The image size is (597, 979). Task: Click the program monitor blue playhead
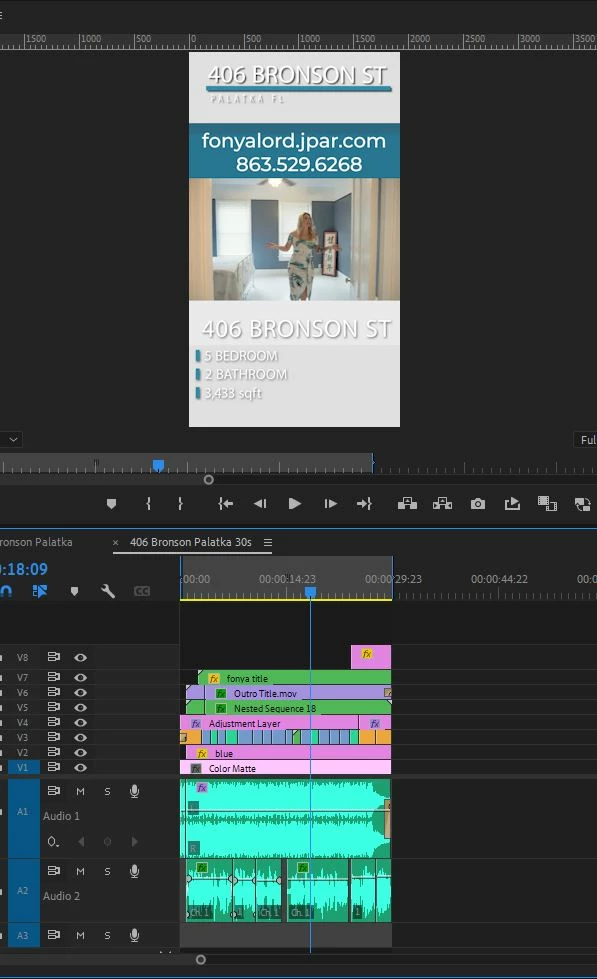[159, 465]
